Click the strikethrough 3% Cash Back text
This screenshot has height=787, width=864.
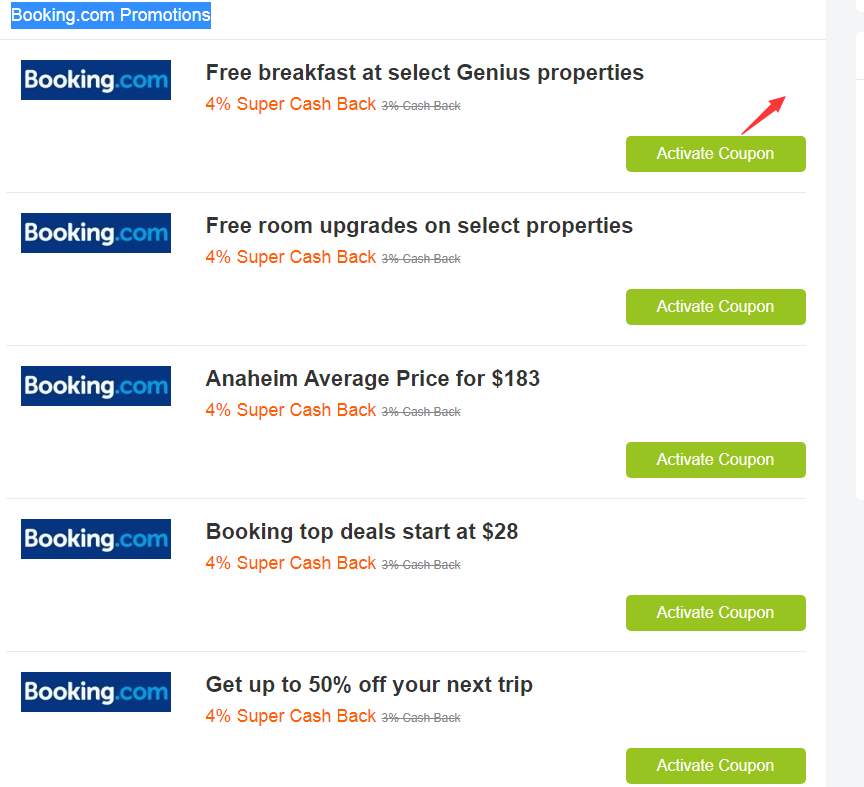pyautogui.click(x=421, y=104)
